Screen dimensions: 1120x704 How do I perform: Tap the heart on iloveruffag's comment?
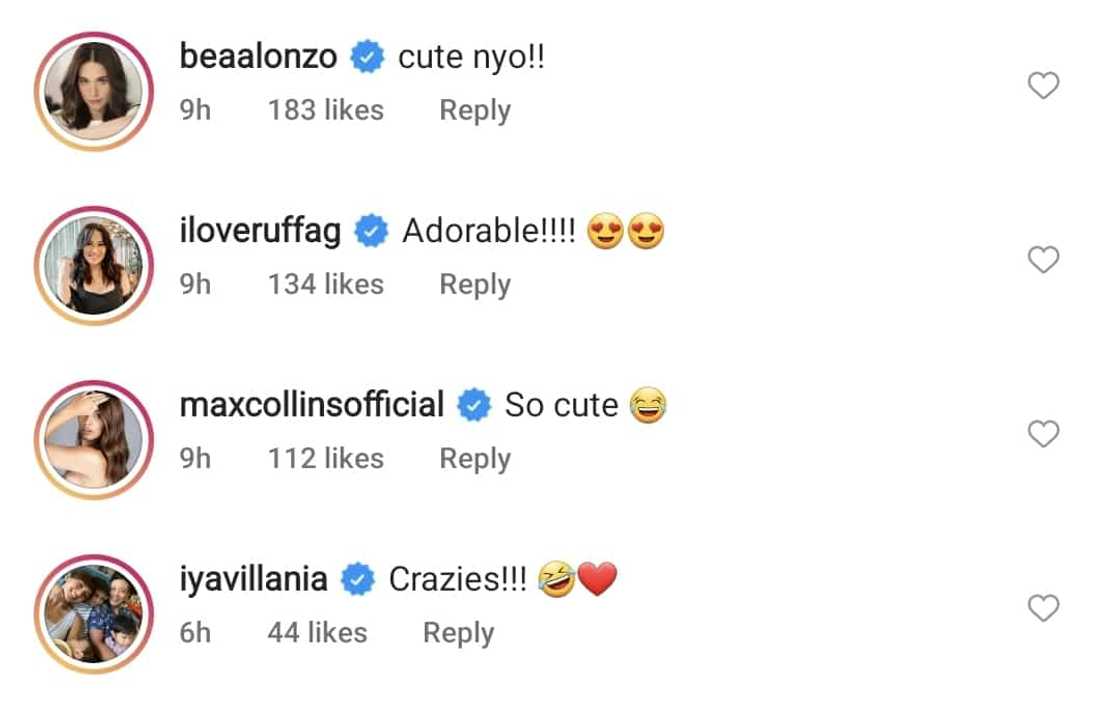pos(1043,261)
